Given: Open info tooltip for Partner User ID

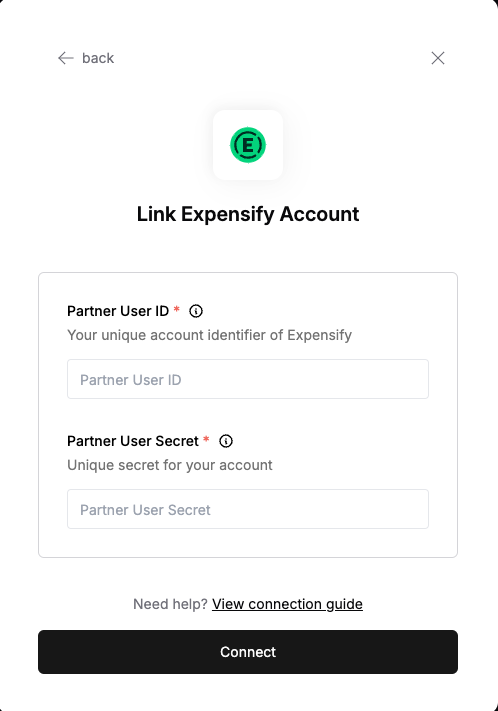Looking at the screenshot, I should (x=196, y=311).
